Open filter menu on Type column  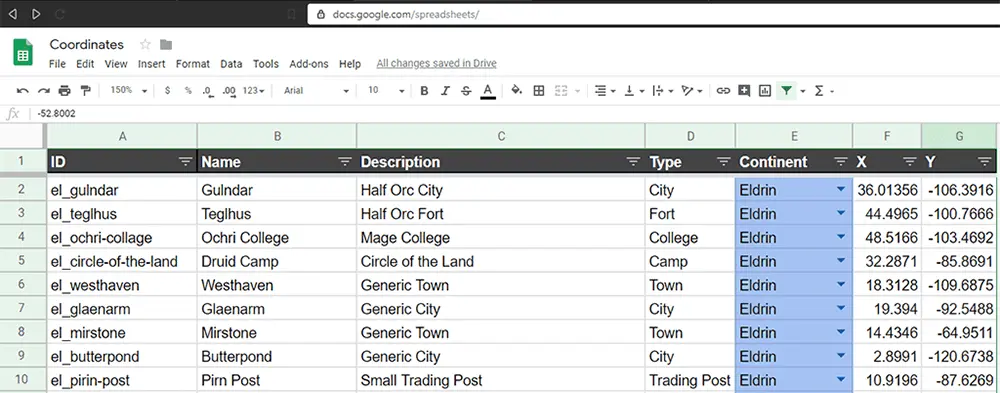(723, 162)
